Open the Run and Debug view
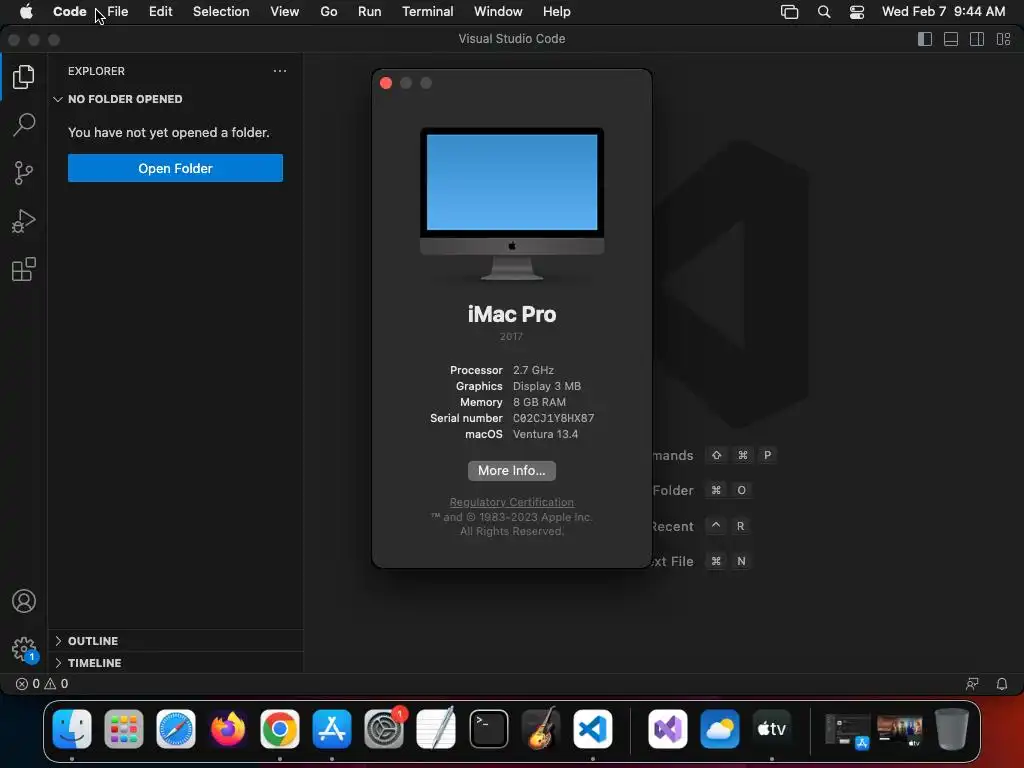 pos(24,221)
